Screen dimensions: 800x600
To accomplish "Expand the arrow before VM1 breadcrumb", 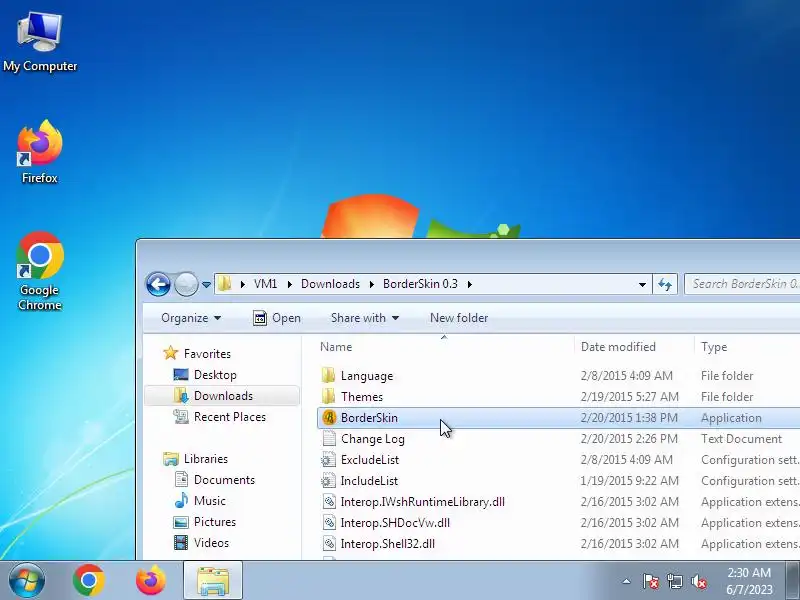I will pos(242,284).
